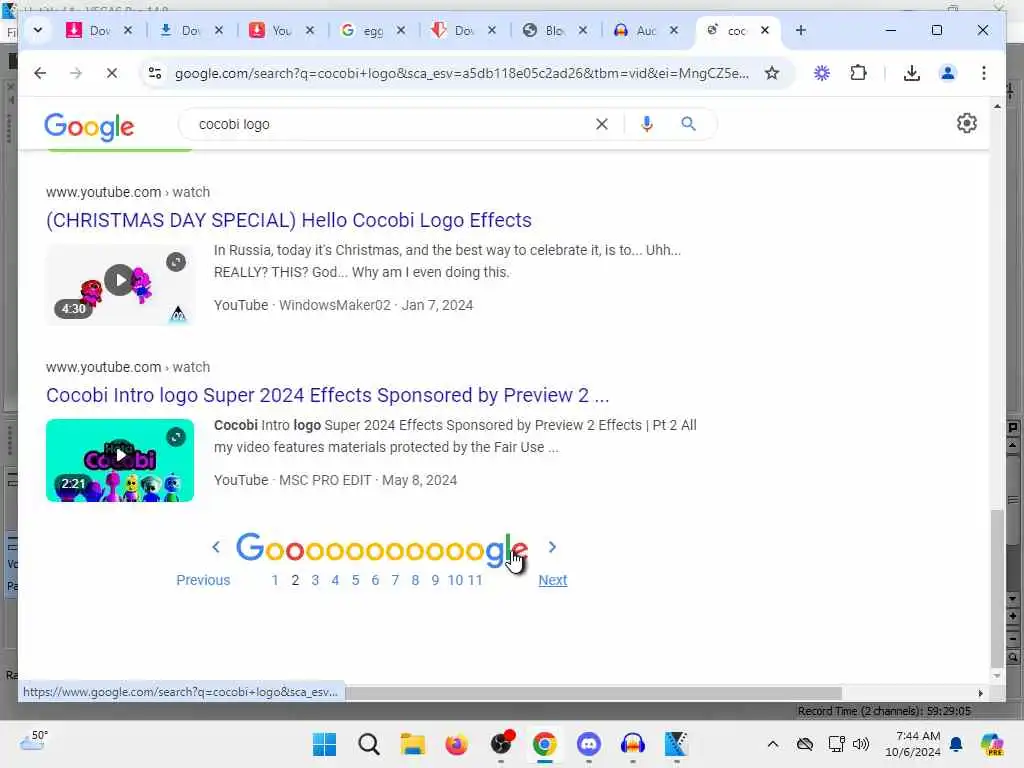Open Christmas Day Special Hello Cocobi link
Screen dimensions: 1024x768
click(289, 220)
